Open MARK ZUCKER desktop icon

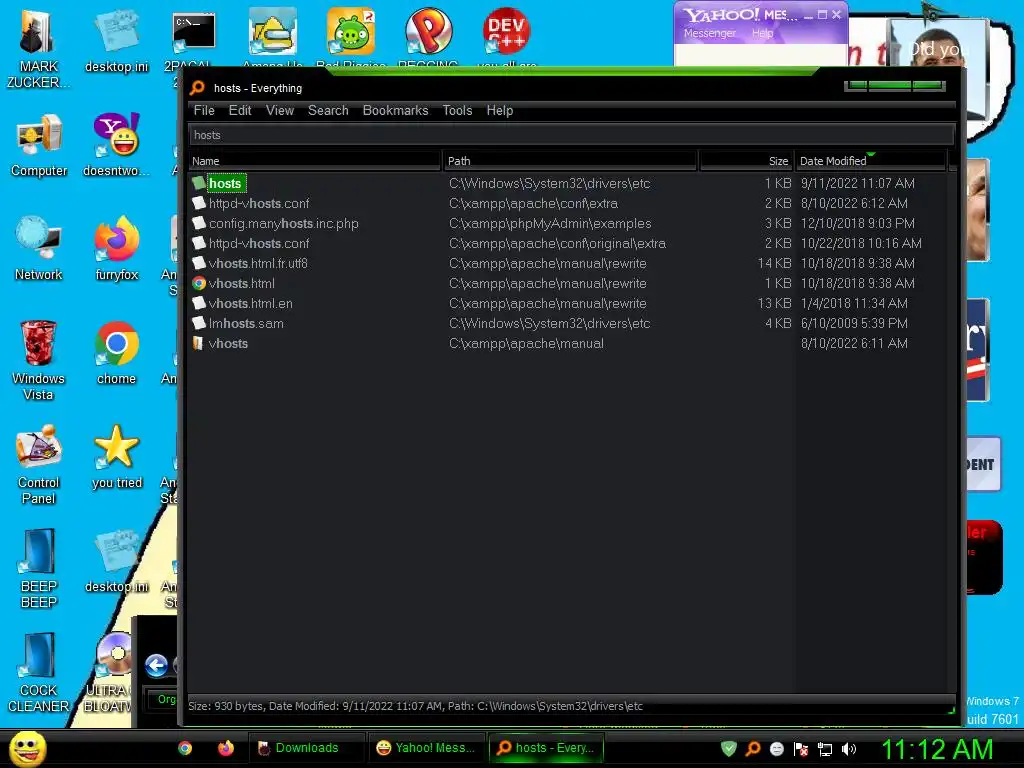[38, 50]
